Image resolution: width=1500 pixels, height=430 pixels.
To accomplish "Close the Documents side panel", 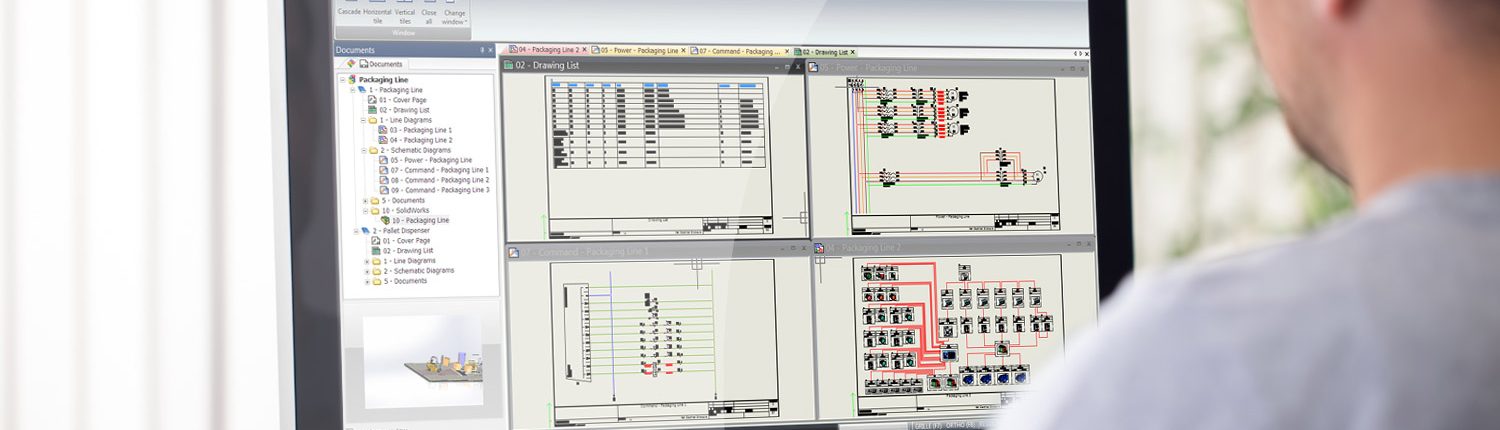I will (492, 50).
